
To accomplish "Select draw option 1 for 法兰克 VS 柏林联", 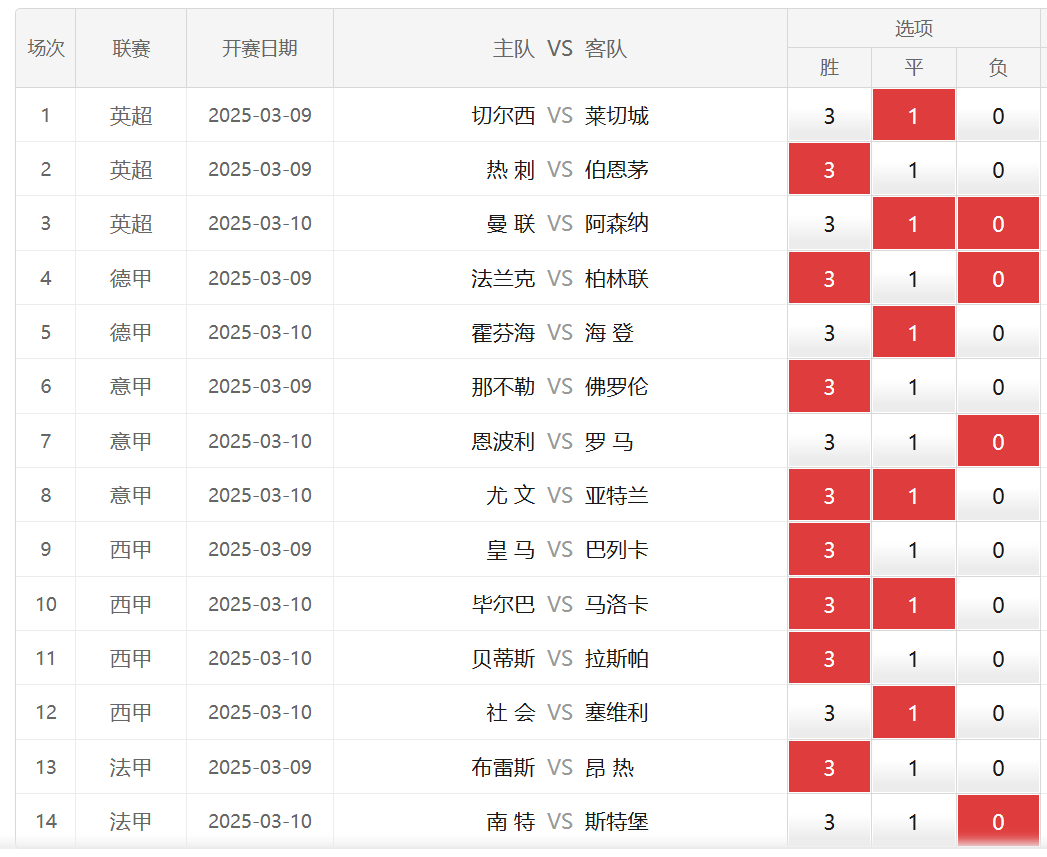I will 913,278.
